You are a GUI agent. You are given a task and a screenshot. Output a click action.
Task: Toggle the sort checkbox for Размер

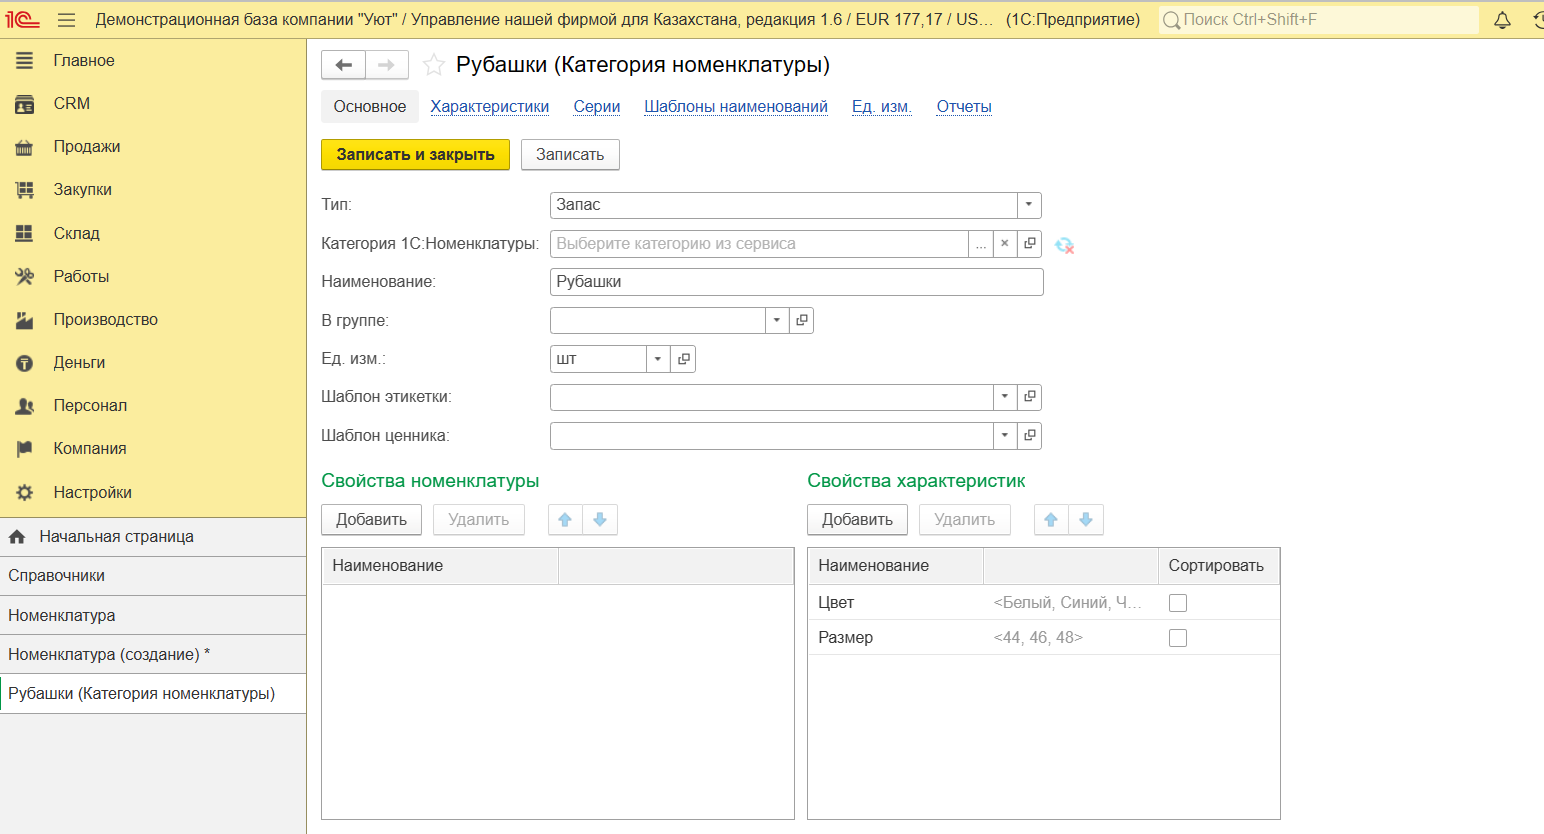(1178, 638)
